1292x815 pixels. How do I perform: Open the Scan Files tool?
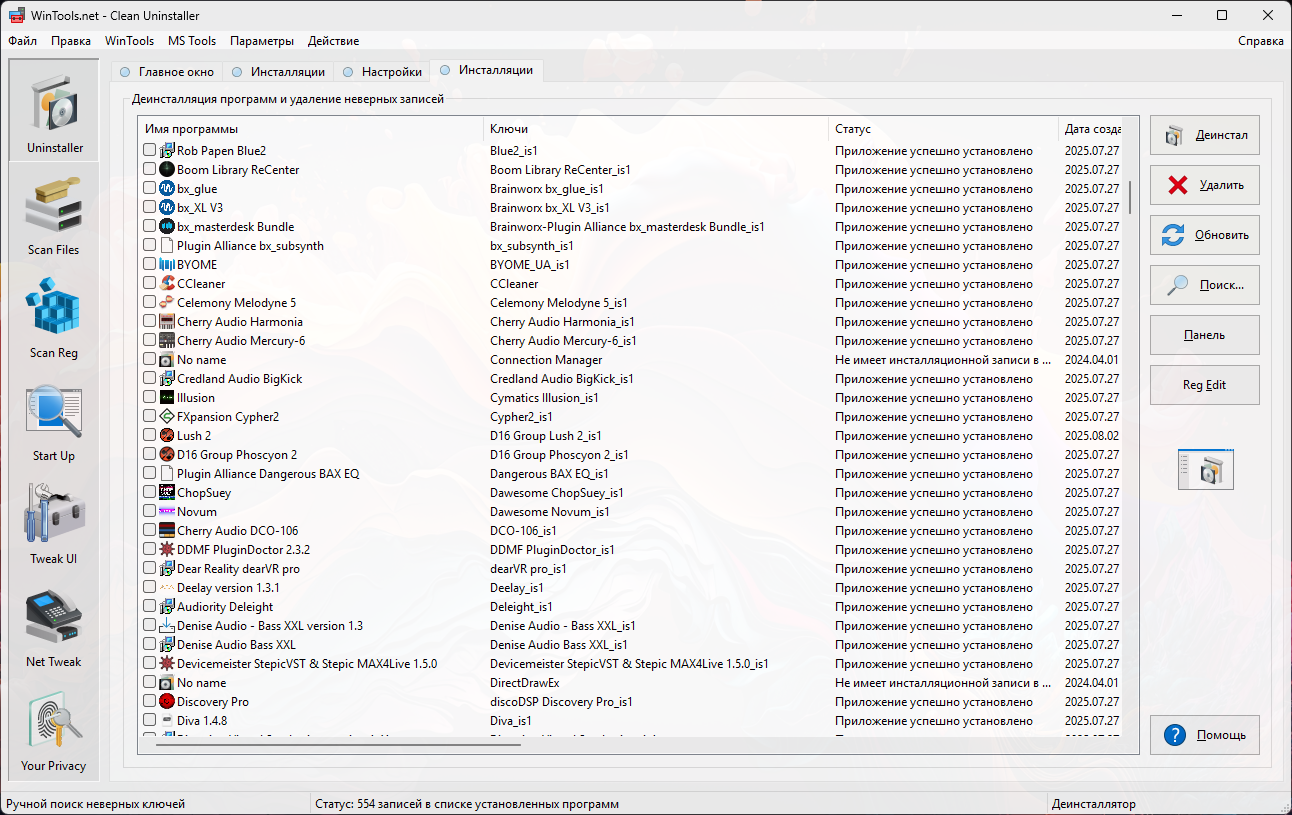pos(54,214)
